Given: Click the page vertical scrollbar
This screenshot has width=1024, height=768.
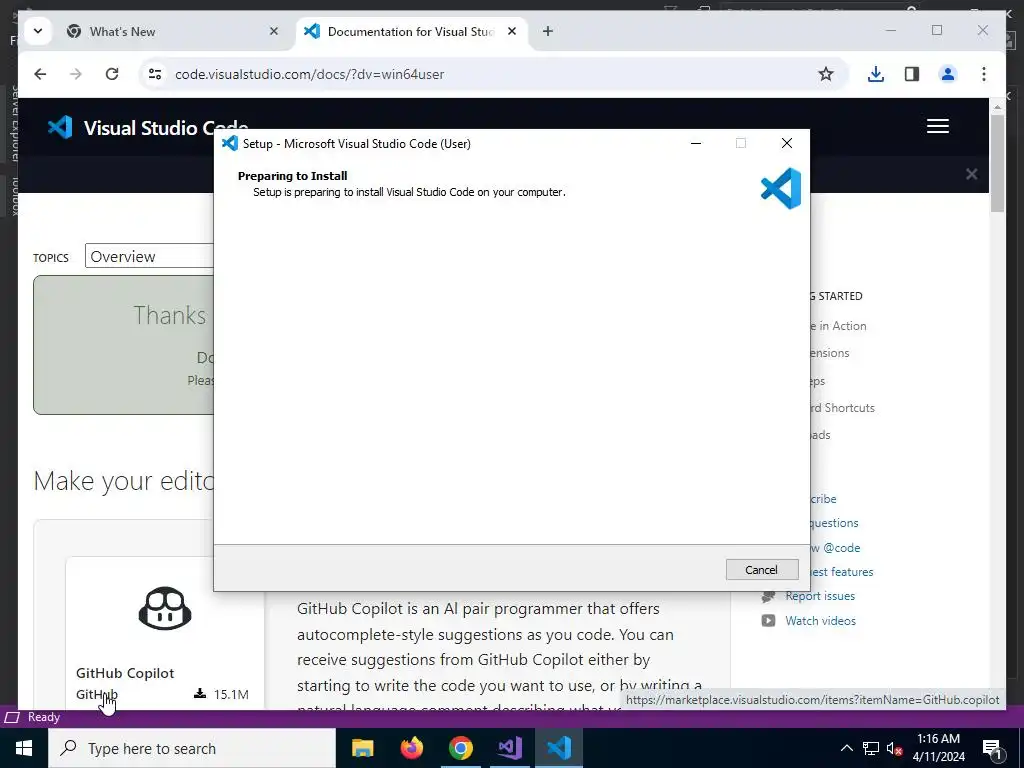Looking at the screenshot, I should pos(997,163).
